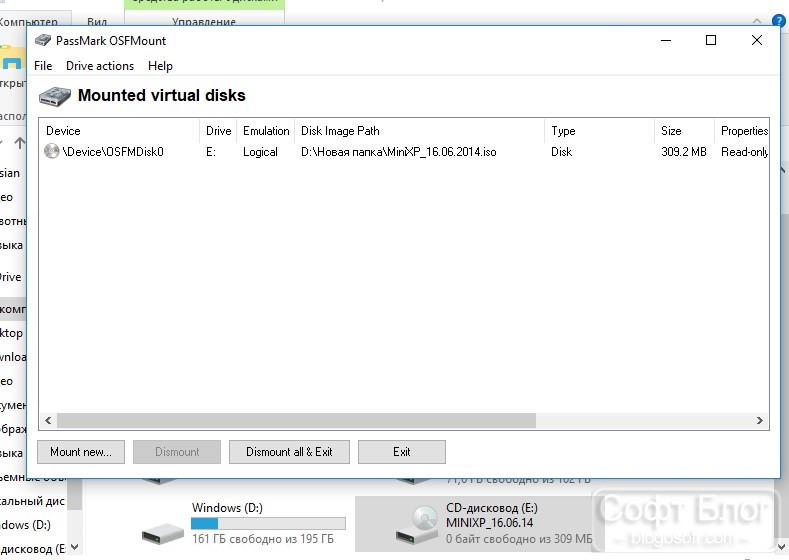The width and height of the screenshot is (789, 560).
Task: Click the Mounted virtual disks drive icon
Action: tap(55, 96)
